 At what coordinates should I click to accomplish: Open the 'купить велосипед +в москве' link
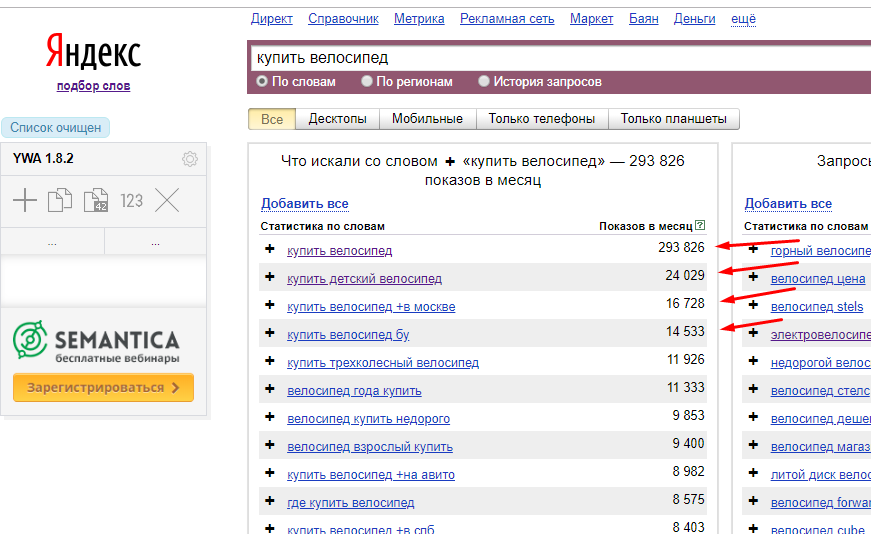[371, 307]
